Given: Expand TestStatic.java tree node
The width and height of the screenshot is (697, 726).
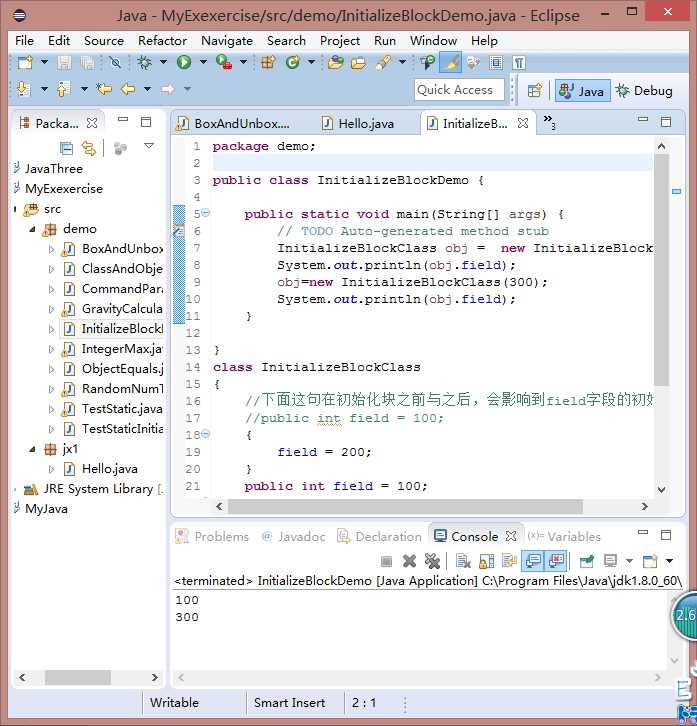Looking at the screenshot, I should pyautogui.click(x=51, y=409).
